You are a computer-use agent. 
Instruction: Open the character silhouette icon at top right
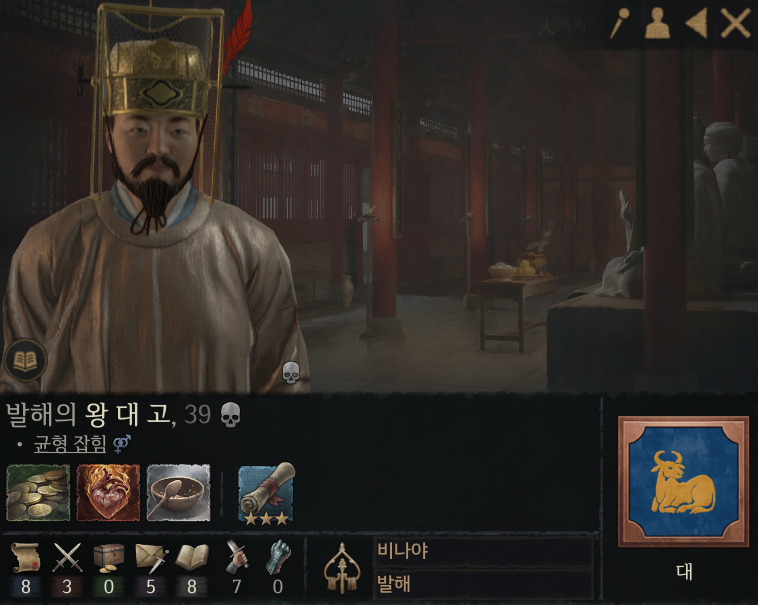coord(657,22)
